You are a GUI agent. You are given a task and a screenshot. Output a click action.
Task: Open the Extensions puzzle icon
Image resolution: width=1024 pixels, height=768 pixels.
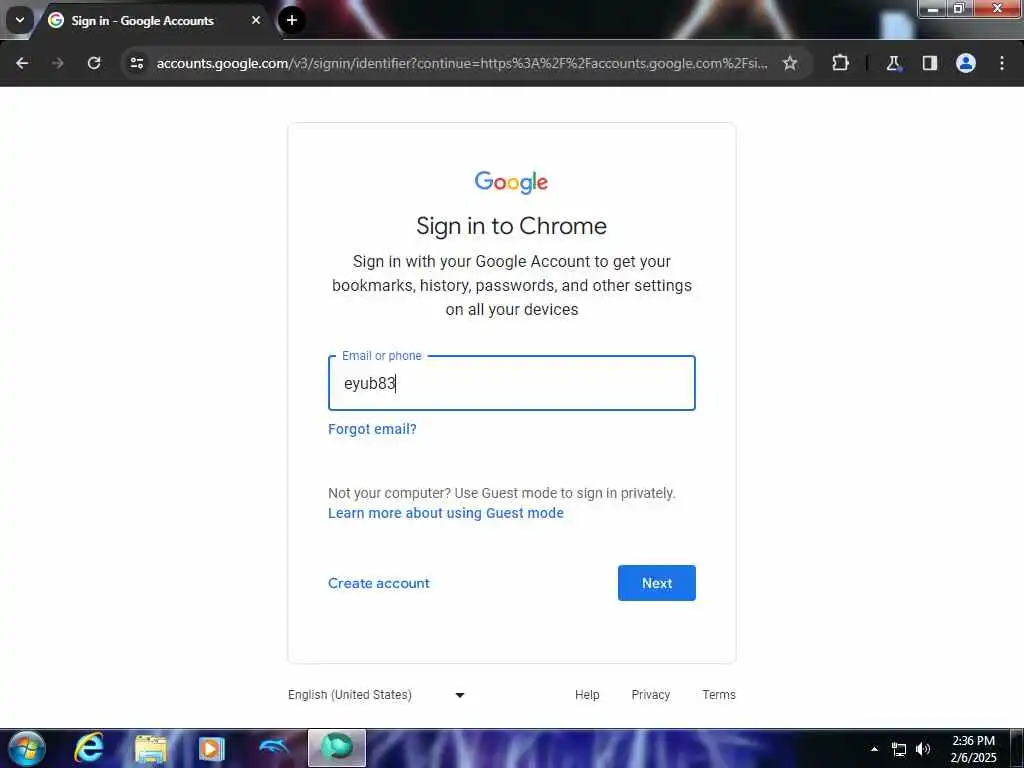click(x=840, y=63)
